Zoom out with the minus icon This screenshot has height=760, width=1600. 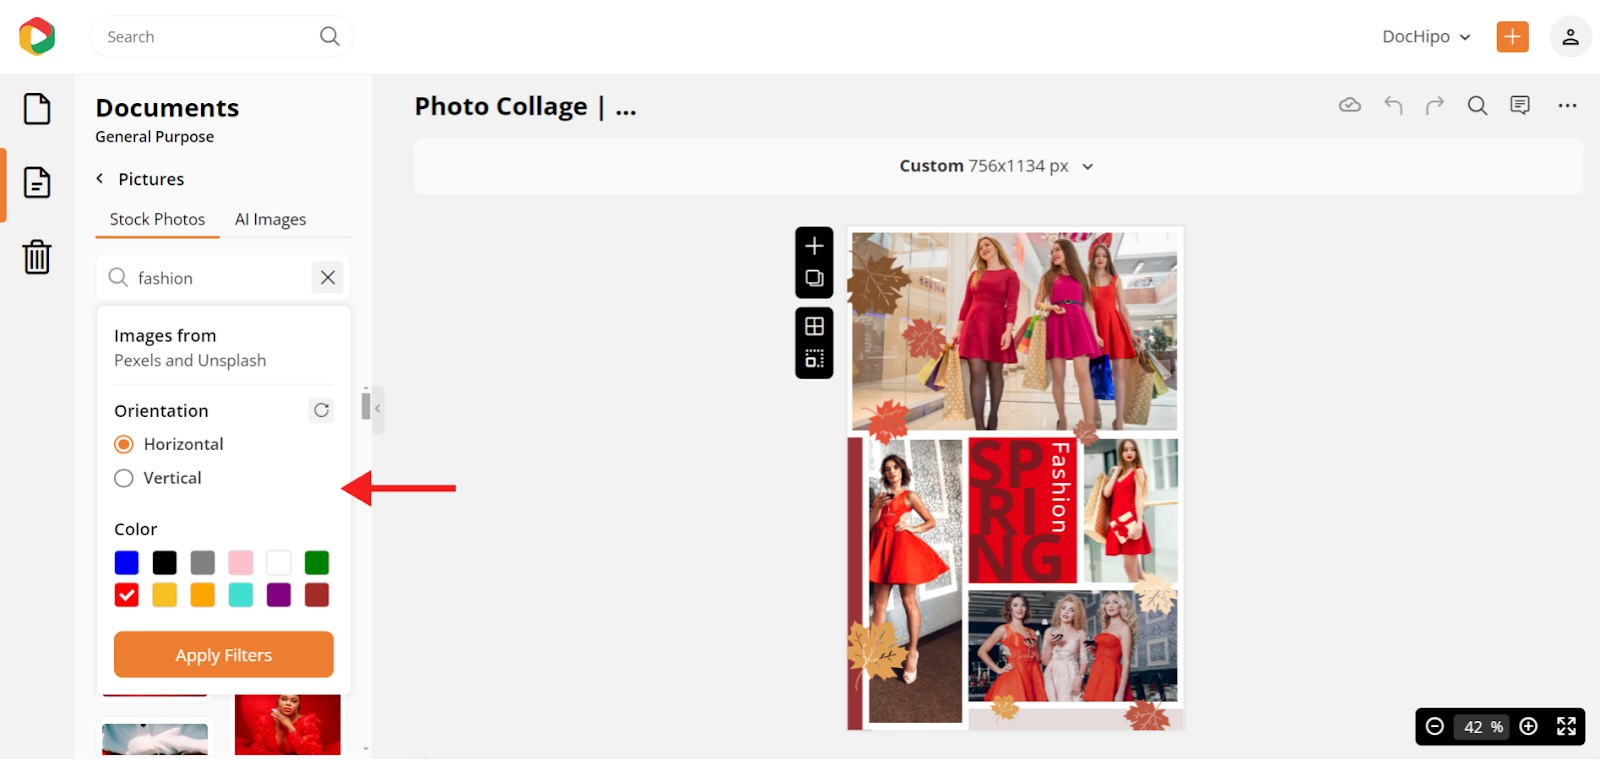click(x=1435, y=726)
